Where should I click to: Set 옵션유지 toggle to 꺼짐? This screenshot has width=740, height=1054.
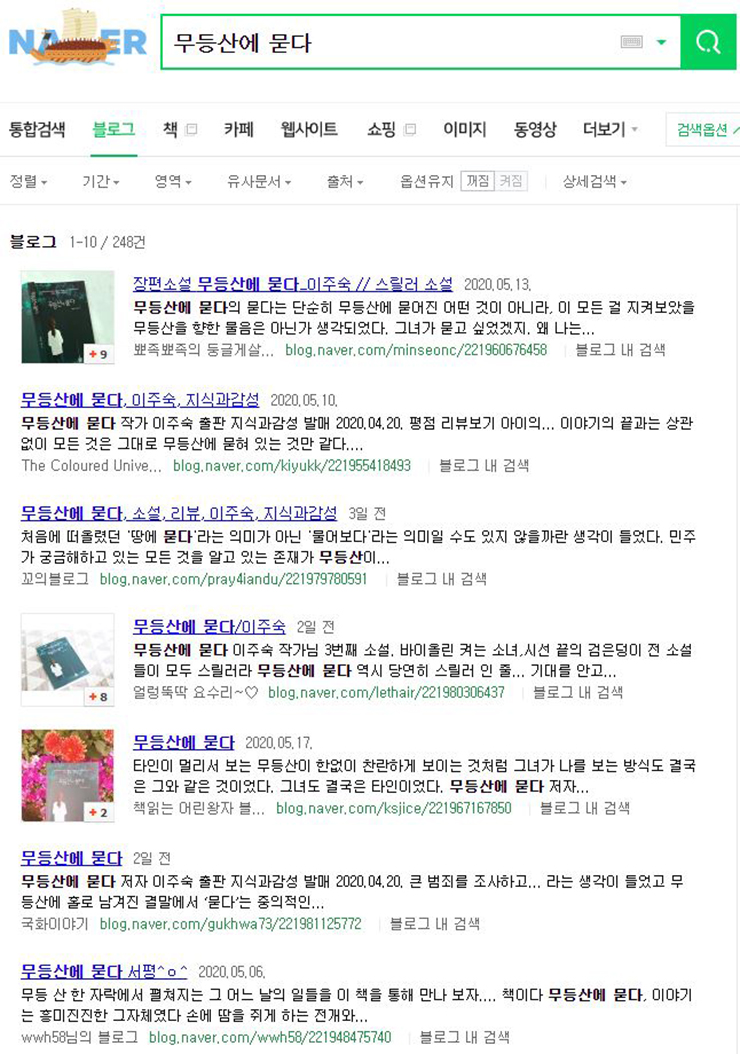pyautogui.click(x=478, y=181)
